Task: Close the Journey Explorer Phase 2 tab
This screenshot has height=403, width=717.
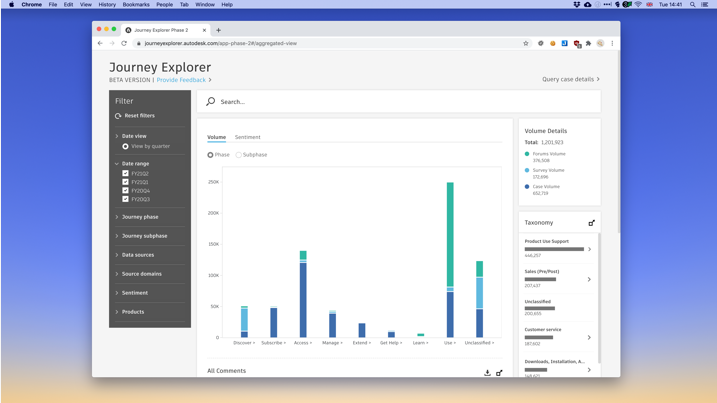Action: pyautogui.click(x=204, y=30)
